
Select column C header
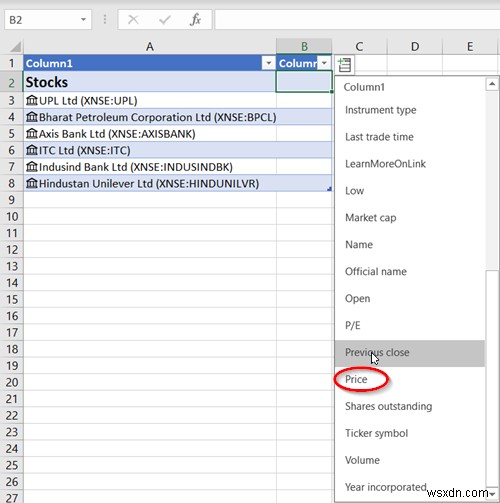359,47
